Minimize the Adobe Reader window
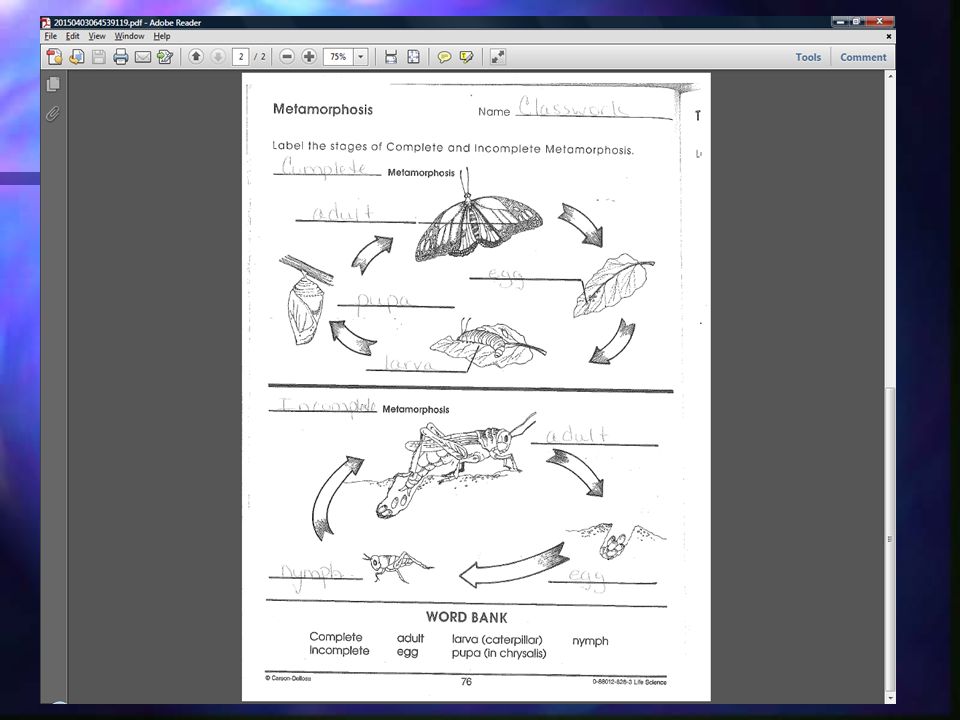Screen dimensions: 960x720 point(840,22)
